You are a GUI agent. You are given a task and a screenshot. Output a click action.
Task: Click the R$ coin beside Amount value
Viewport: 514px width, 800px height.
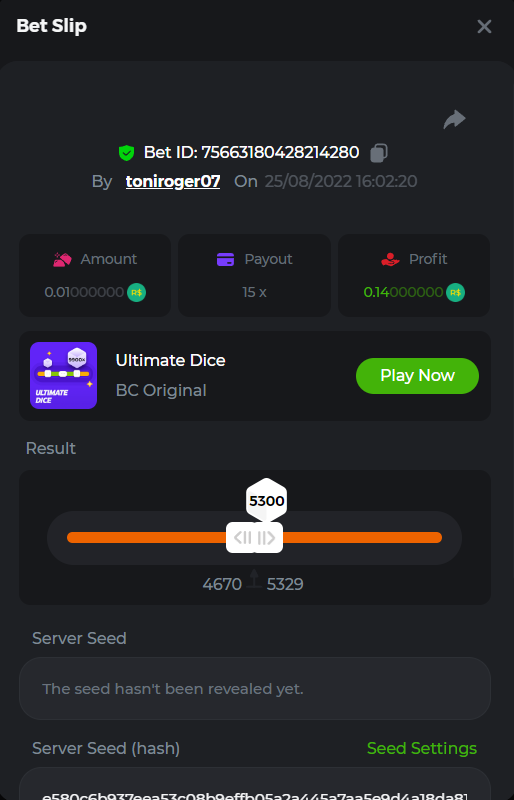tap(136, 292)
